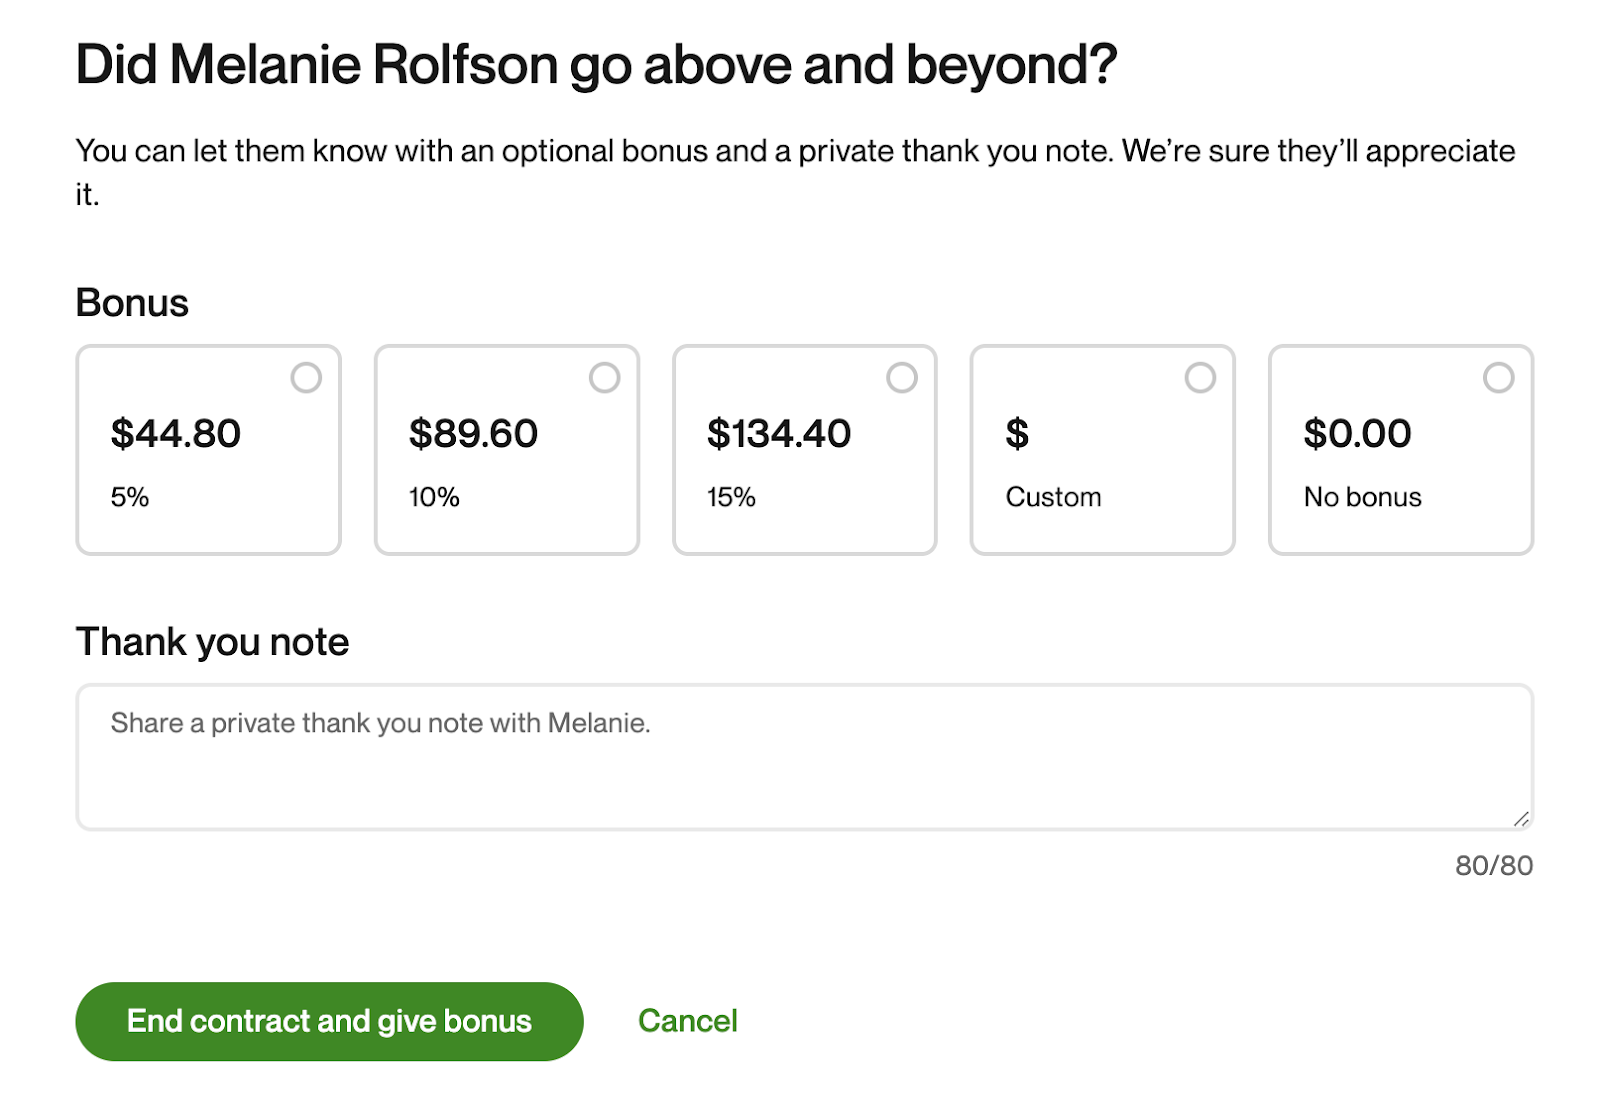
Task: Click the Cancel link
Action: (x=688, y=1021)
